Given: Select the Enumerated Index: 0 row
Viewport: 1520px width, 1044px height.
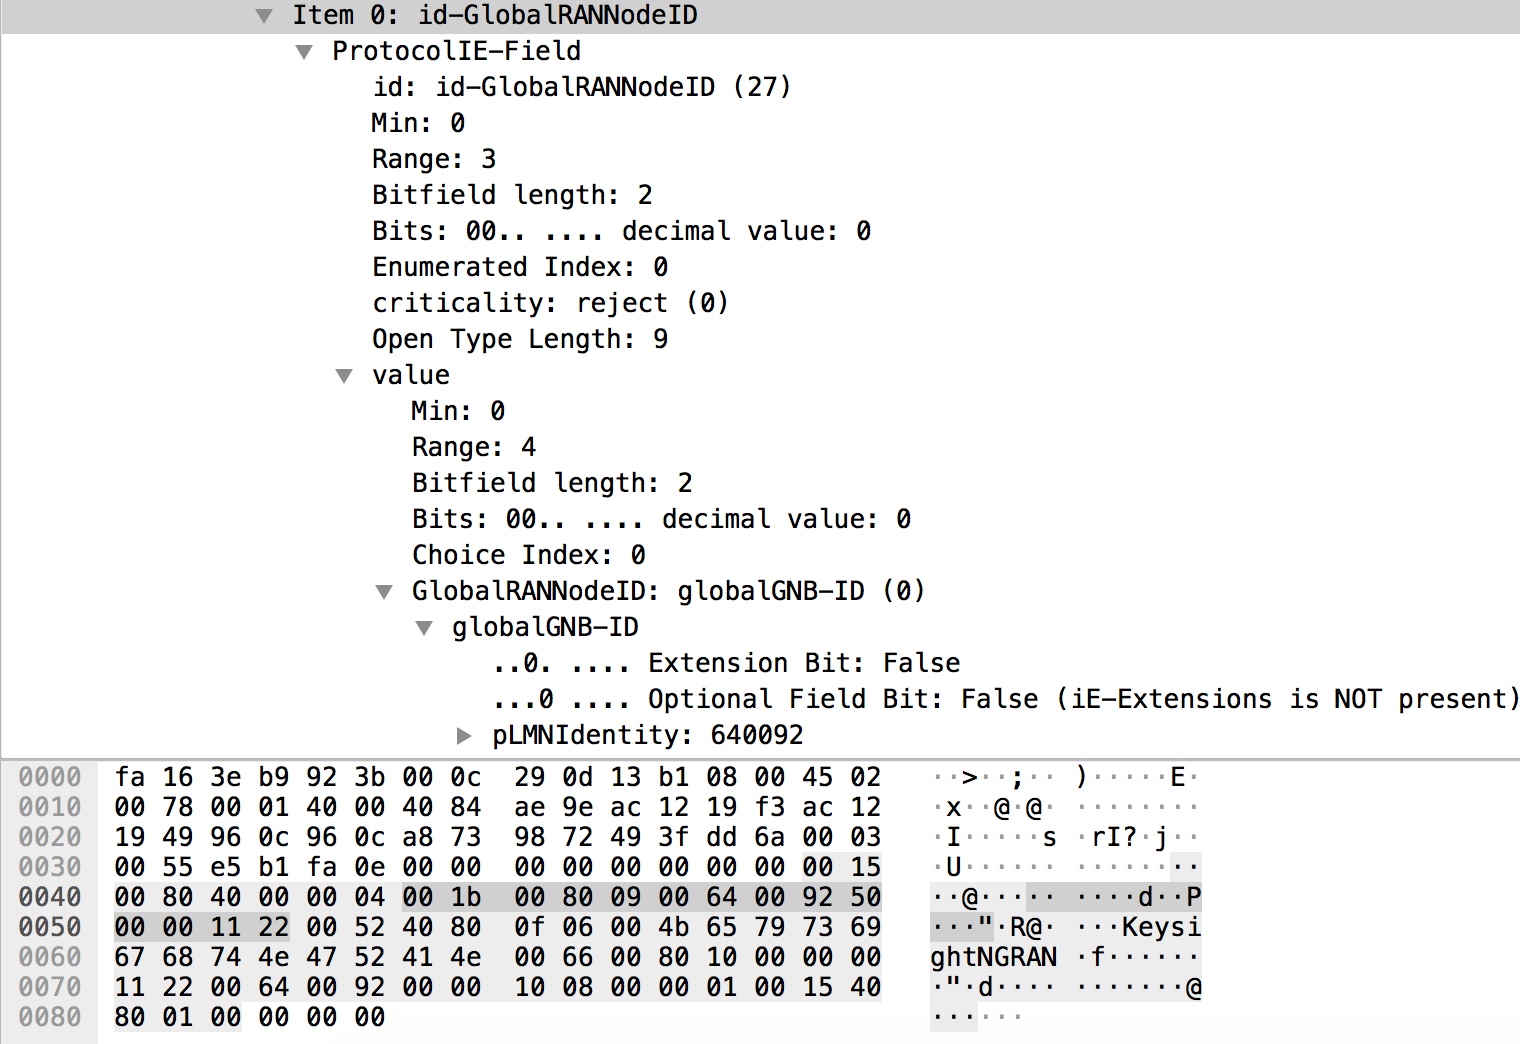Looking at the screenshot, I should 520,267.
